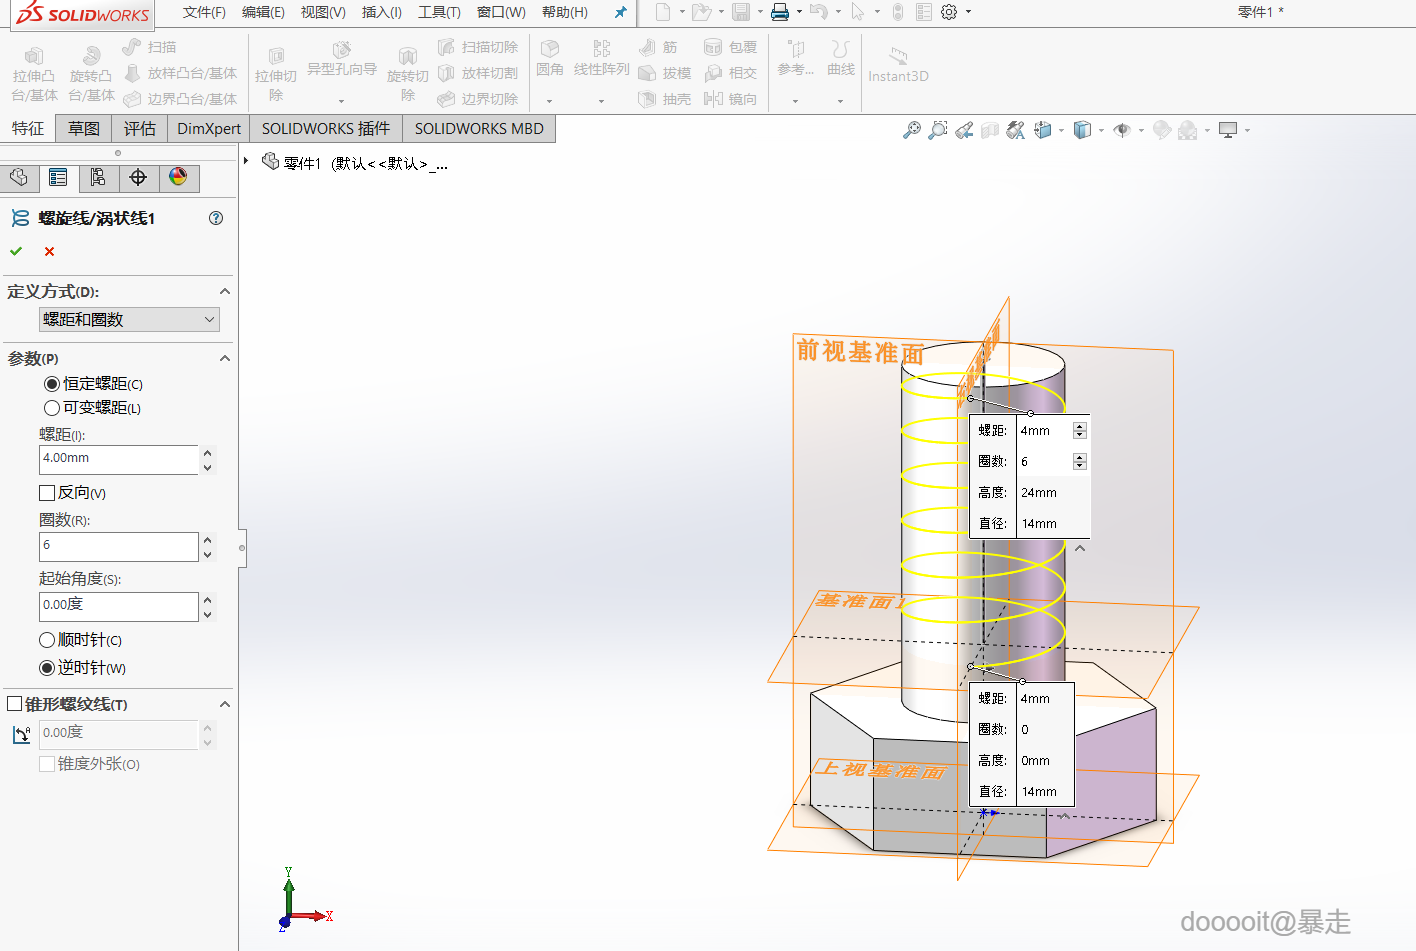1416x951 pixels.
Task: Collapse the 参数 section
Action: click(x=225, y=358)
